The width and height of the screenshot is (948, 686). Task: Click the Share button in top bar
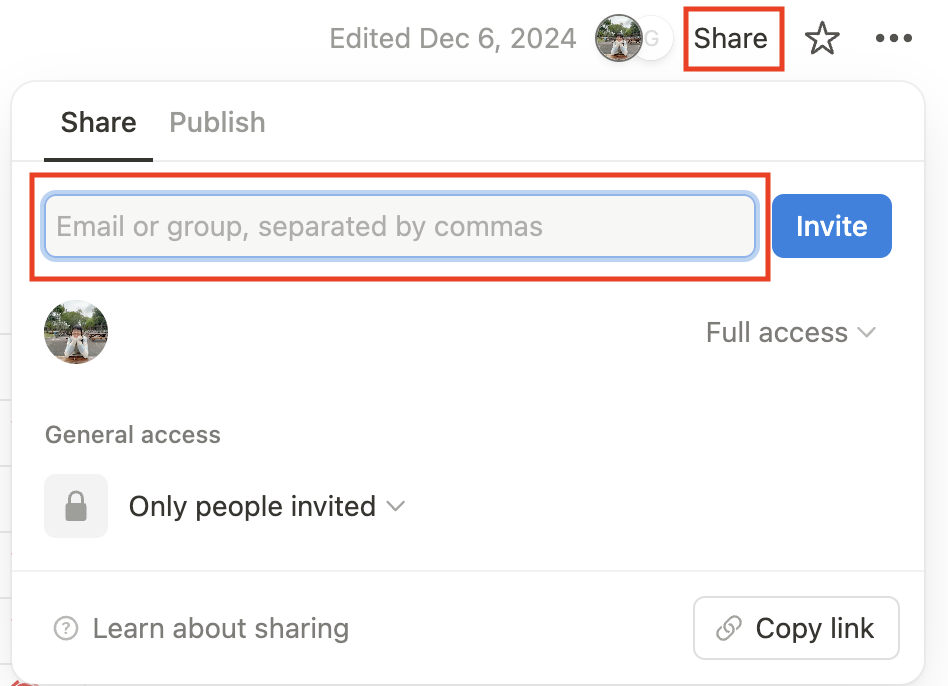(x=732, y=39)
